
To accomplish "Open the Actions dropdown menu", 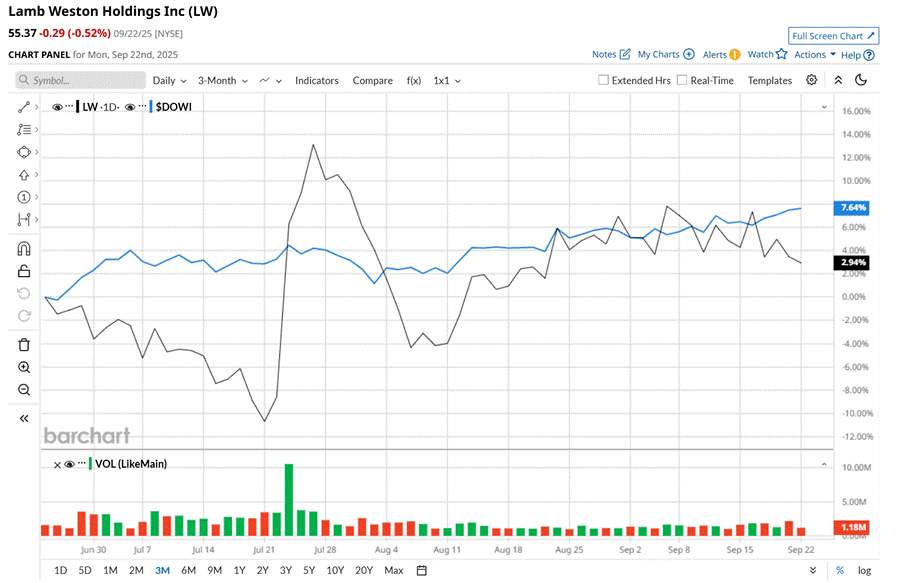I will pyautogui.click(x=815, y=55).
